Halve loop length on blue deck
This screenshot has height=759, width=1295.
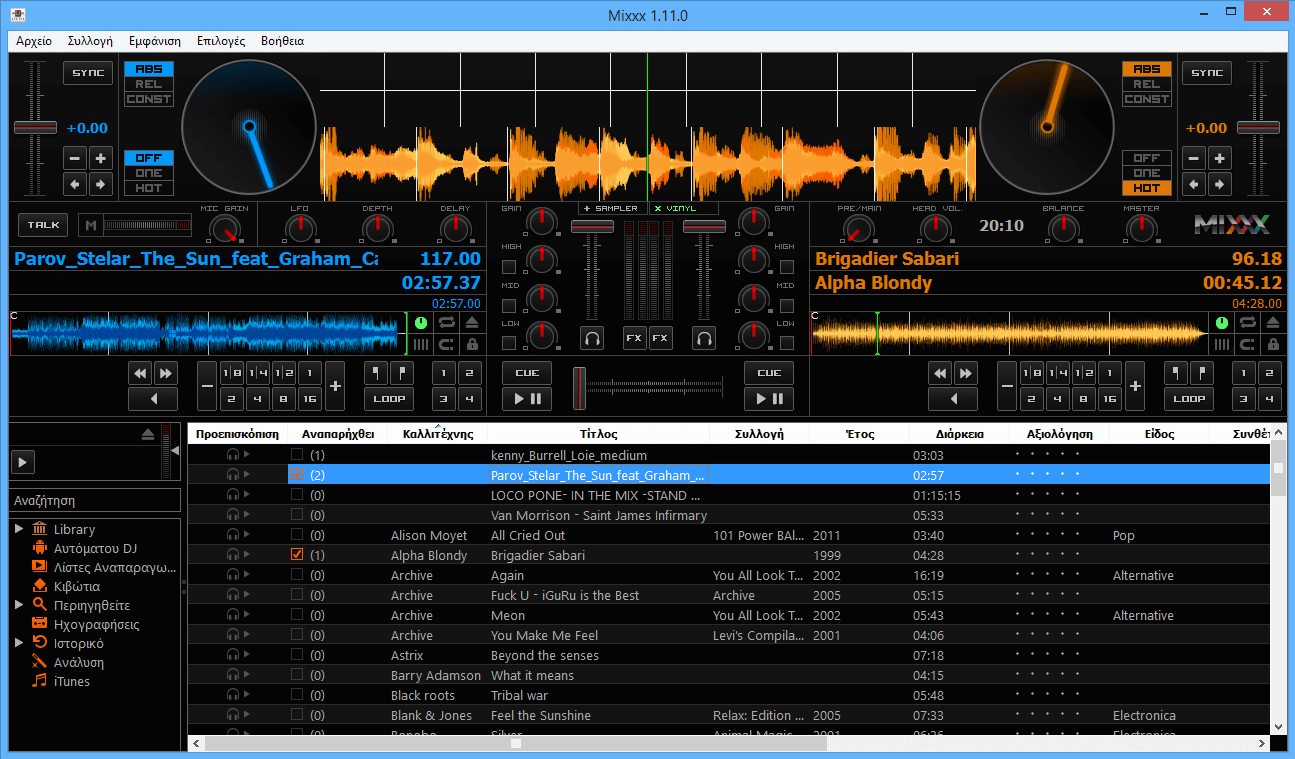point(206,386)
